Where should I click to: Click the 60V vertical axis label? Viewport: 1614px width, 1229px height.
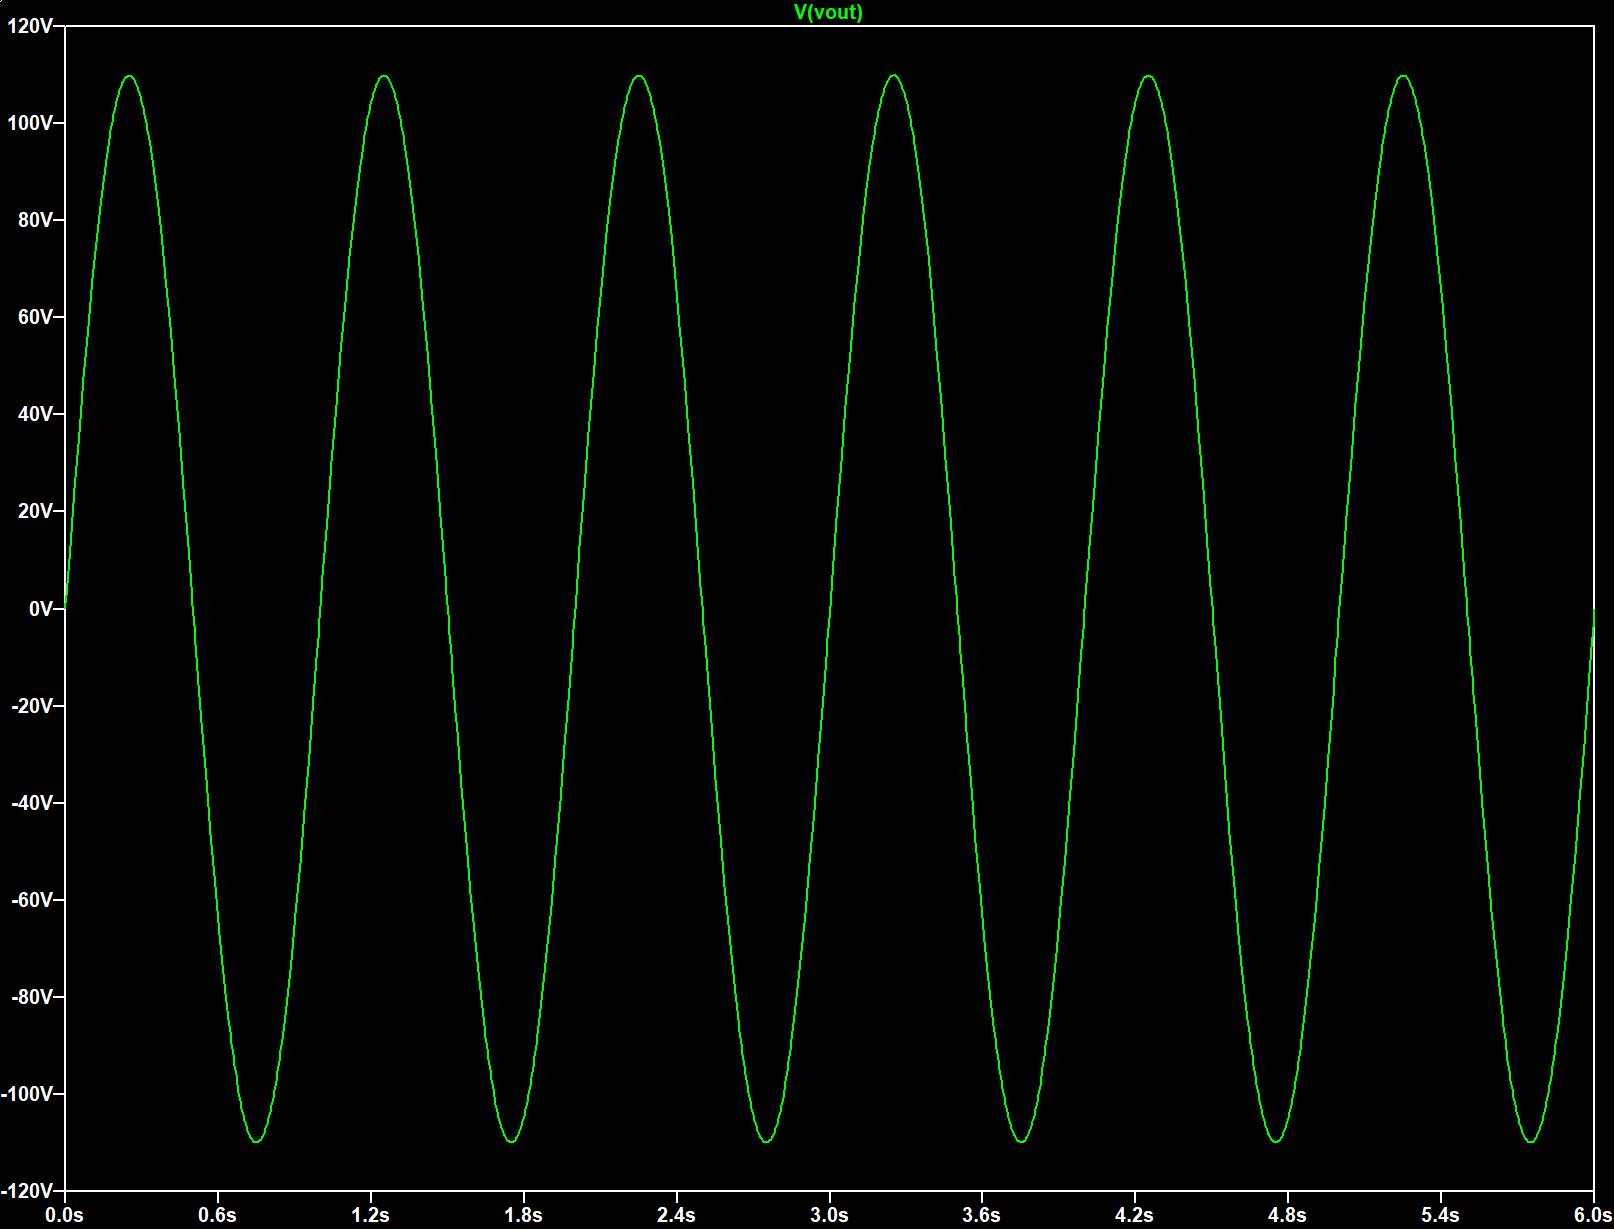pos(35,317)
